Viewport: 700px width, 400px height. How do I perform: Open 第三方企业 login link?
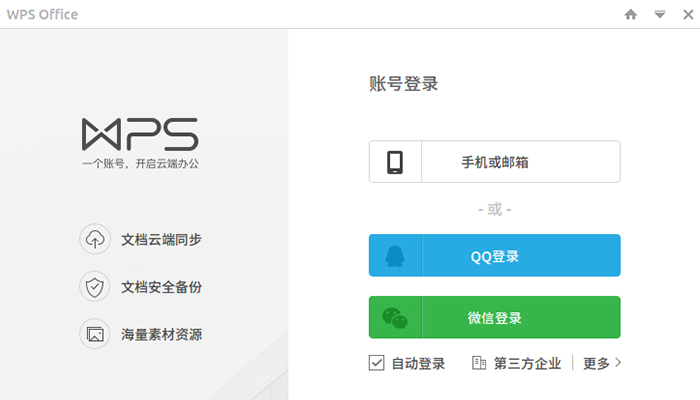click(527, 363)
